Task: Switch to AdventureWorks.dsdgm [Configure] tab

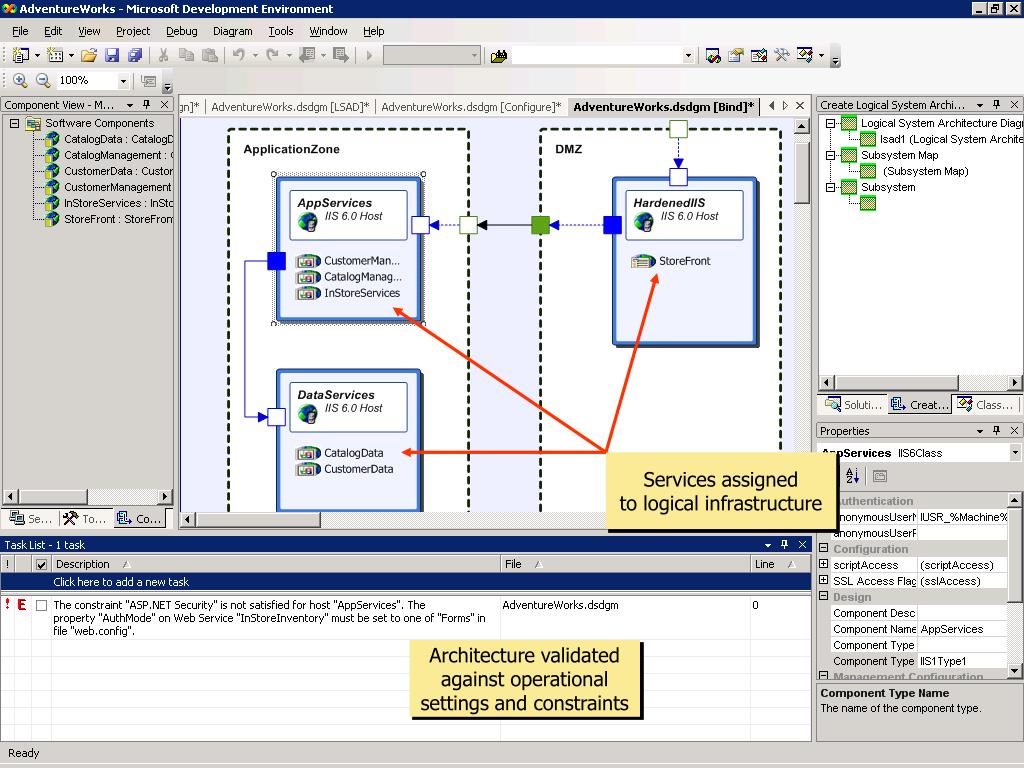Action: tap(471, 106)
